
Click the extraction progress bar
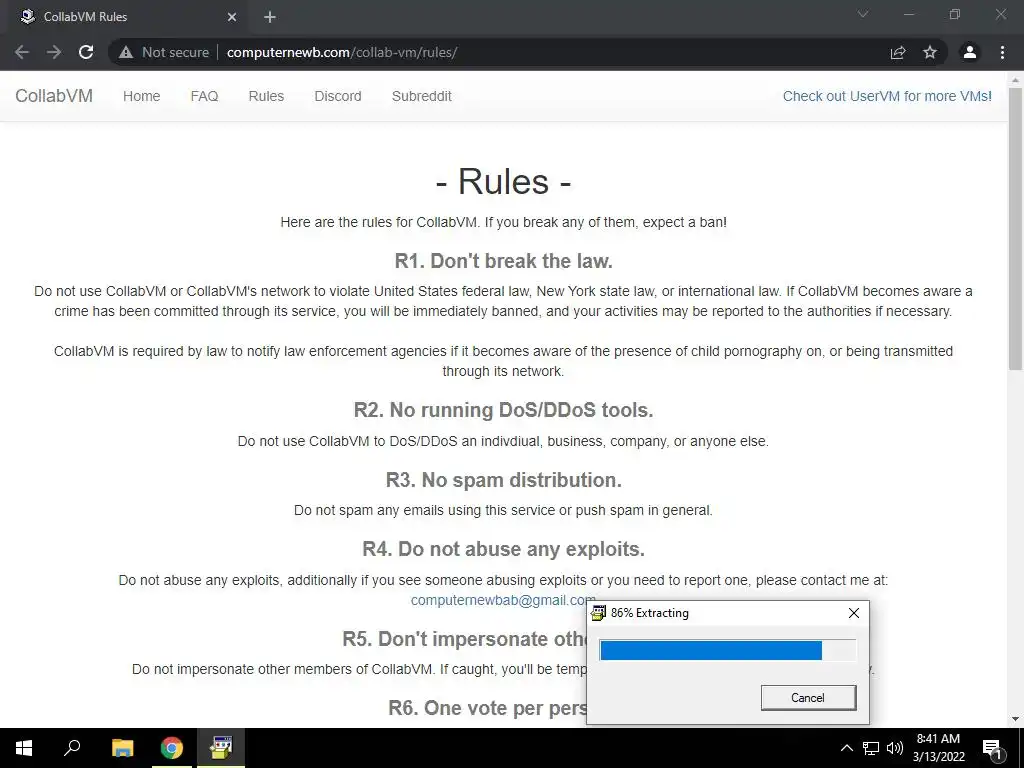pos(728,650)
